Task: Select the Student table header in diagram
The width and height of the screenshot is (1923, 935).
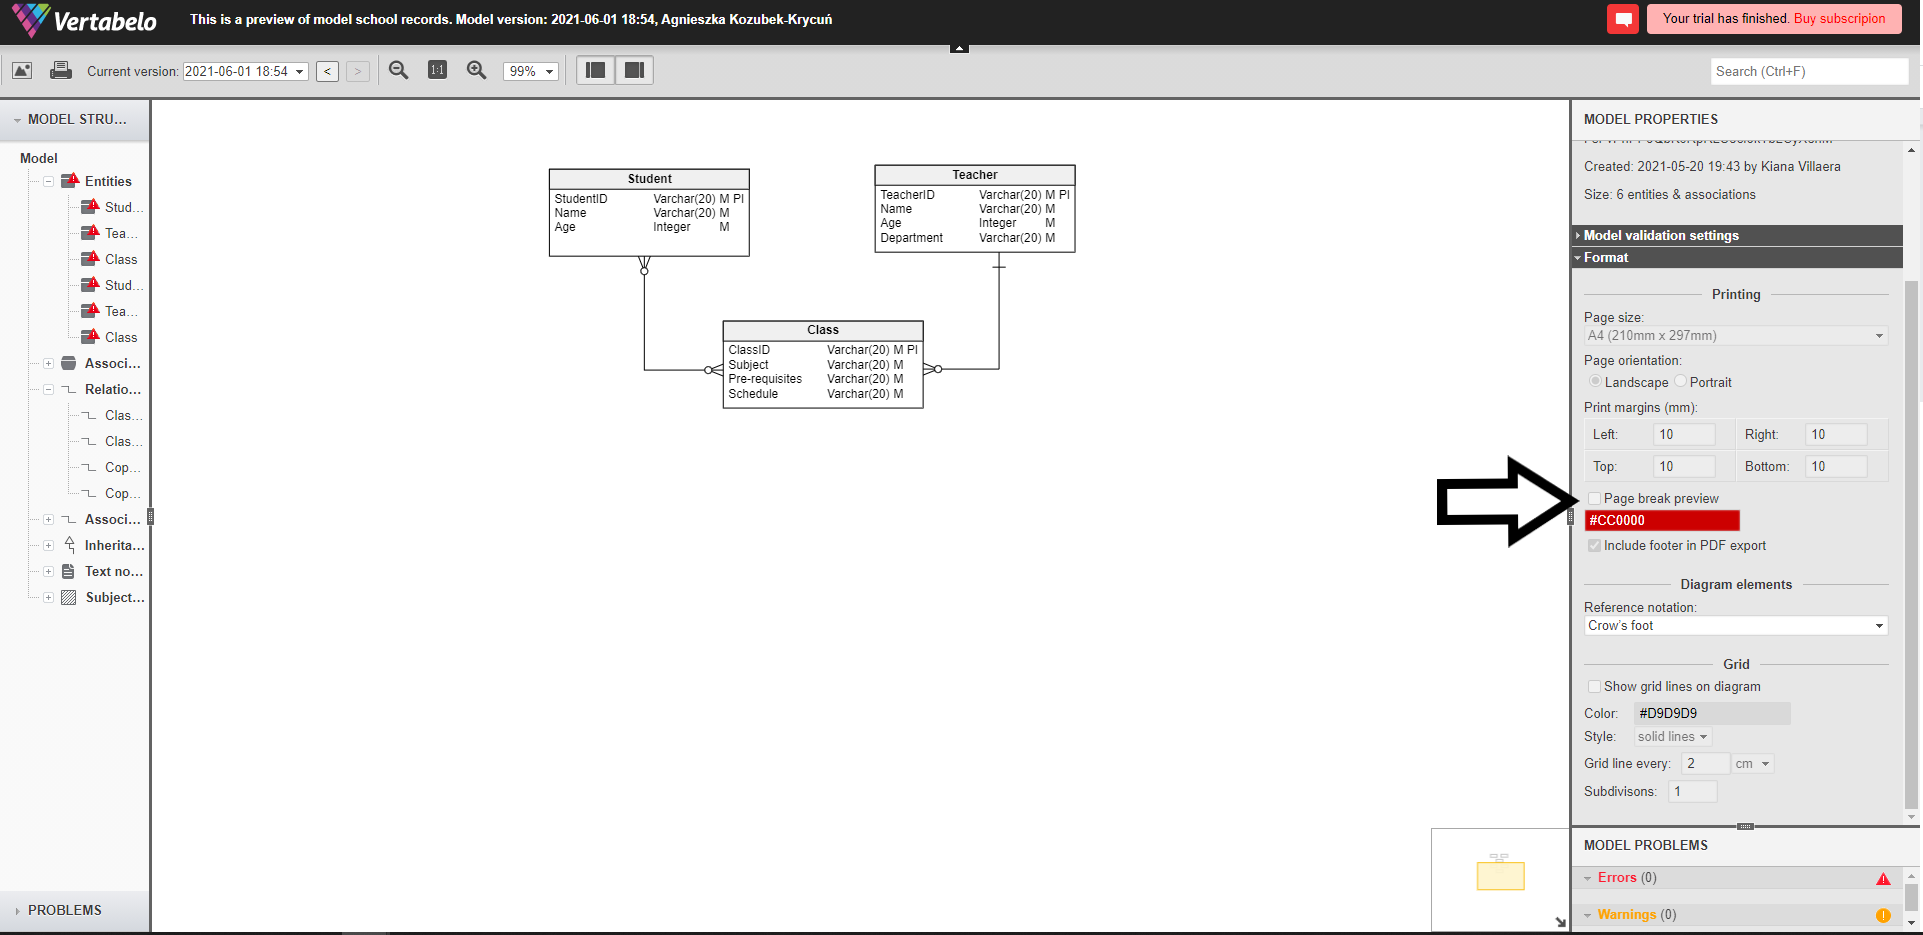Action: click(x=649, y=178)
